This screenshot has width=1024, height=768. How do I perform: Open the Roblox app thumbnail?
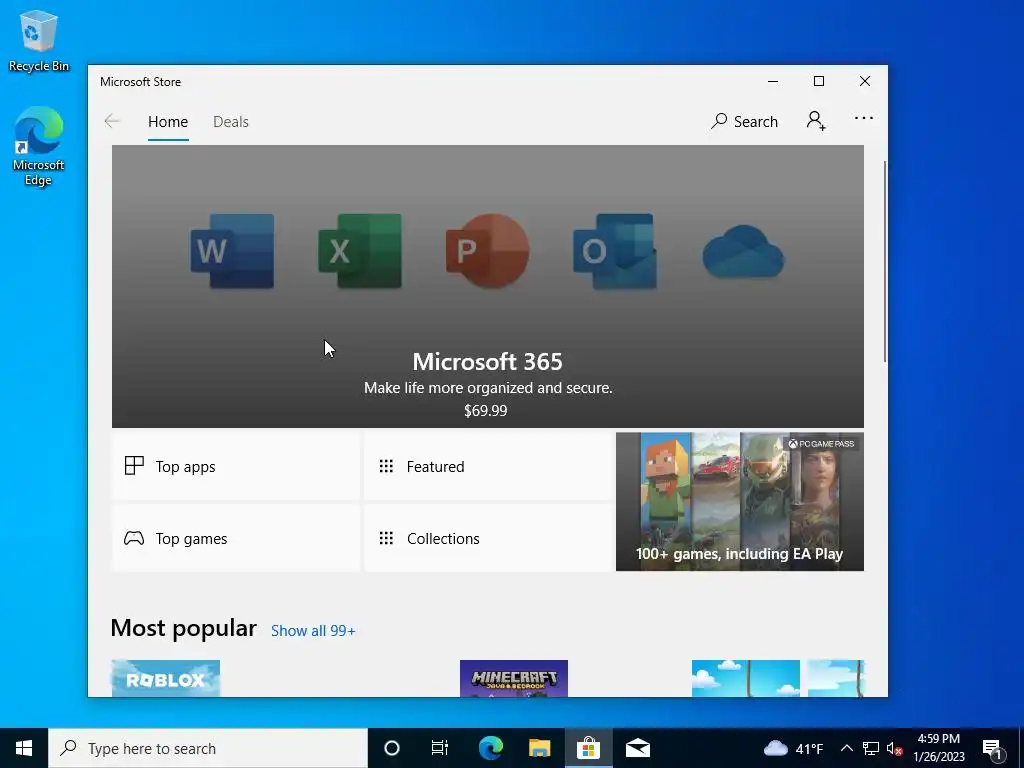(166, 678)
